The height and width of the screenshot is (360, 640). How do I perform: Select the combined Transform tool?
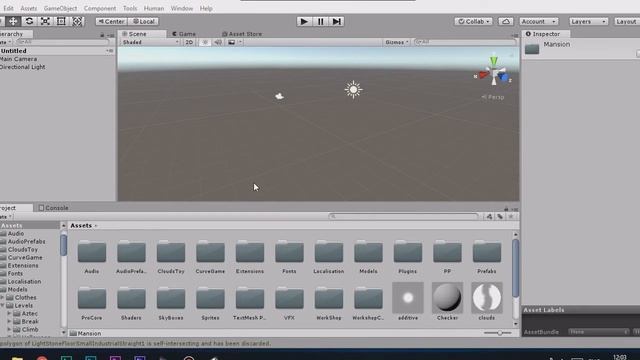coord(77,21)
